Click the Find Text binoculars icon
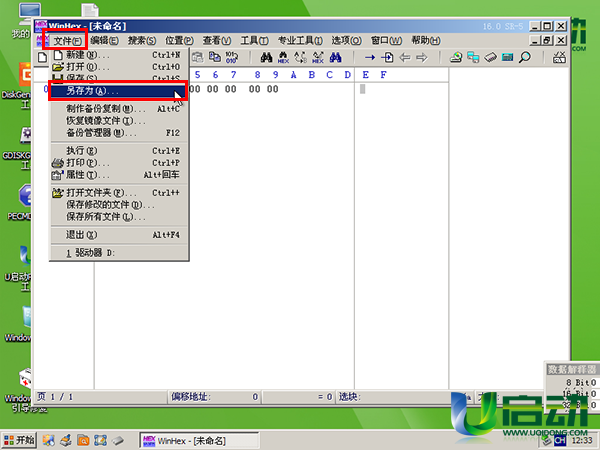 [x=266, y=58]
